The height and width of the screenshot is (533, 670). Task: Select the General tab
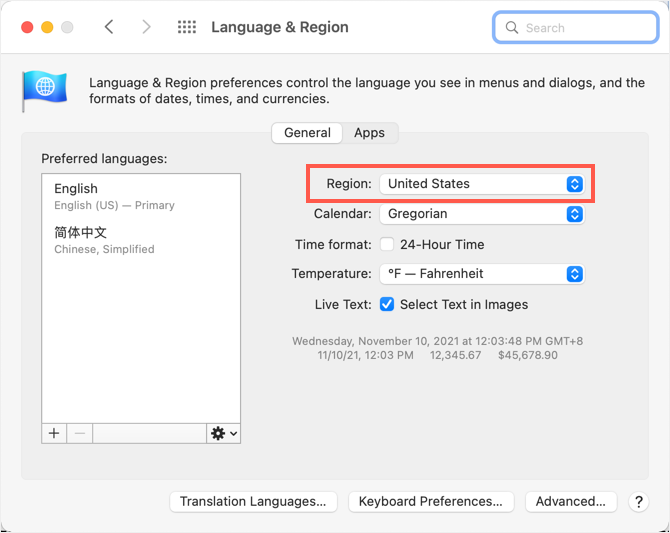pos(307,133)
